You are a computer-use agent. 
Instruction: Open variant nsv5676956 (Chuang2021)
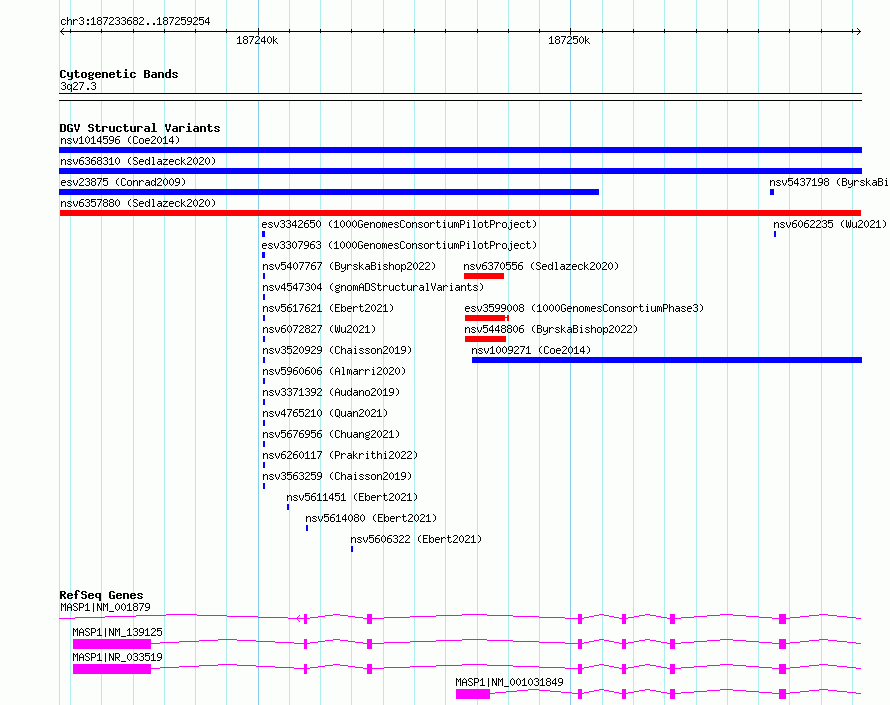pos(331,434)
